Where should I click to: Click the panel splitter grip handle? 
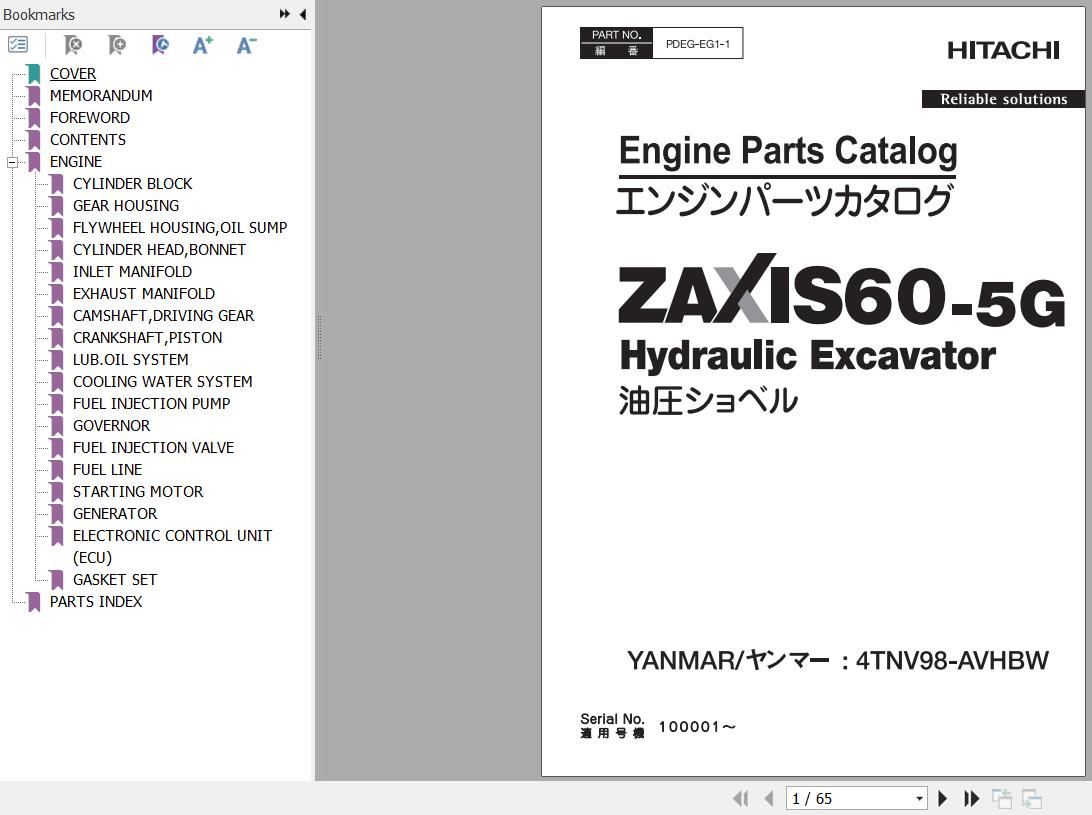319,337
